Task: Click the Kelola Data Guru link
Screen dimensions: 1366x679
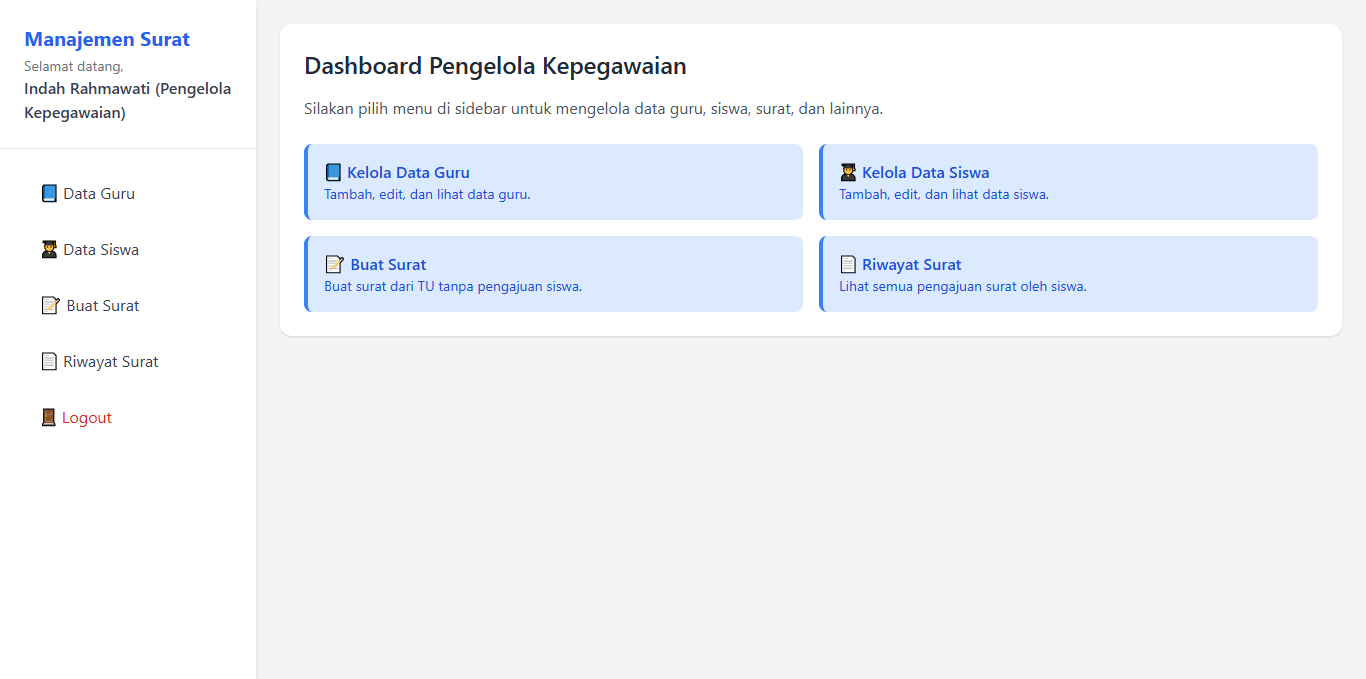Action: (x=409, y=171)
